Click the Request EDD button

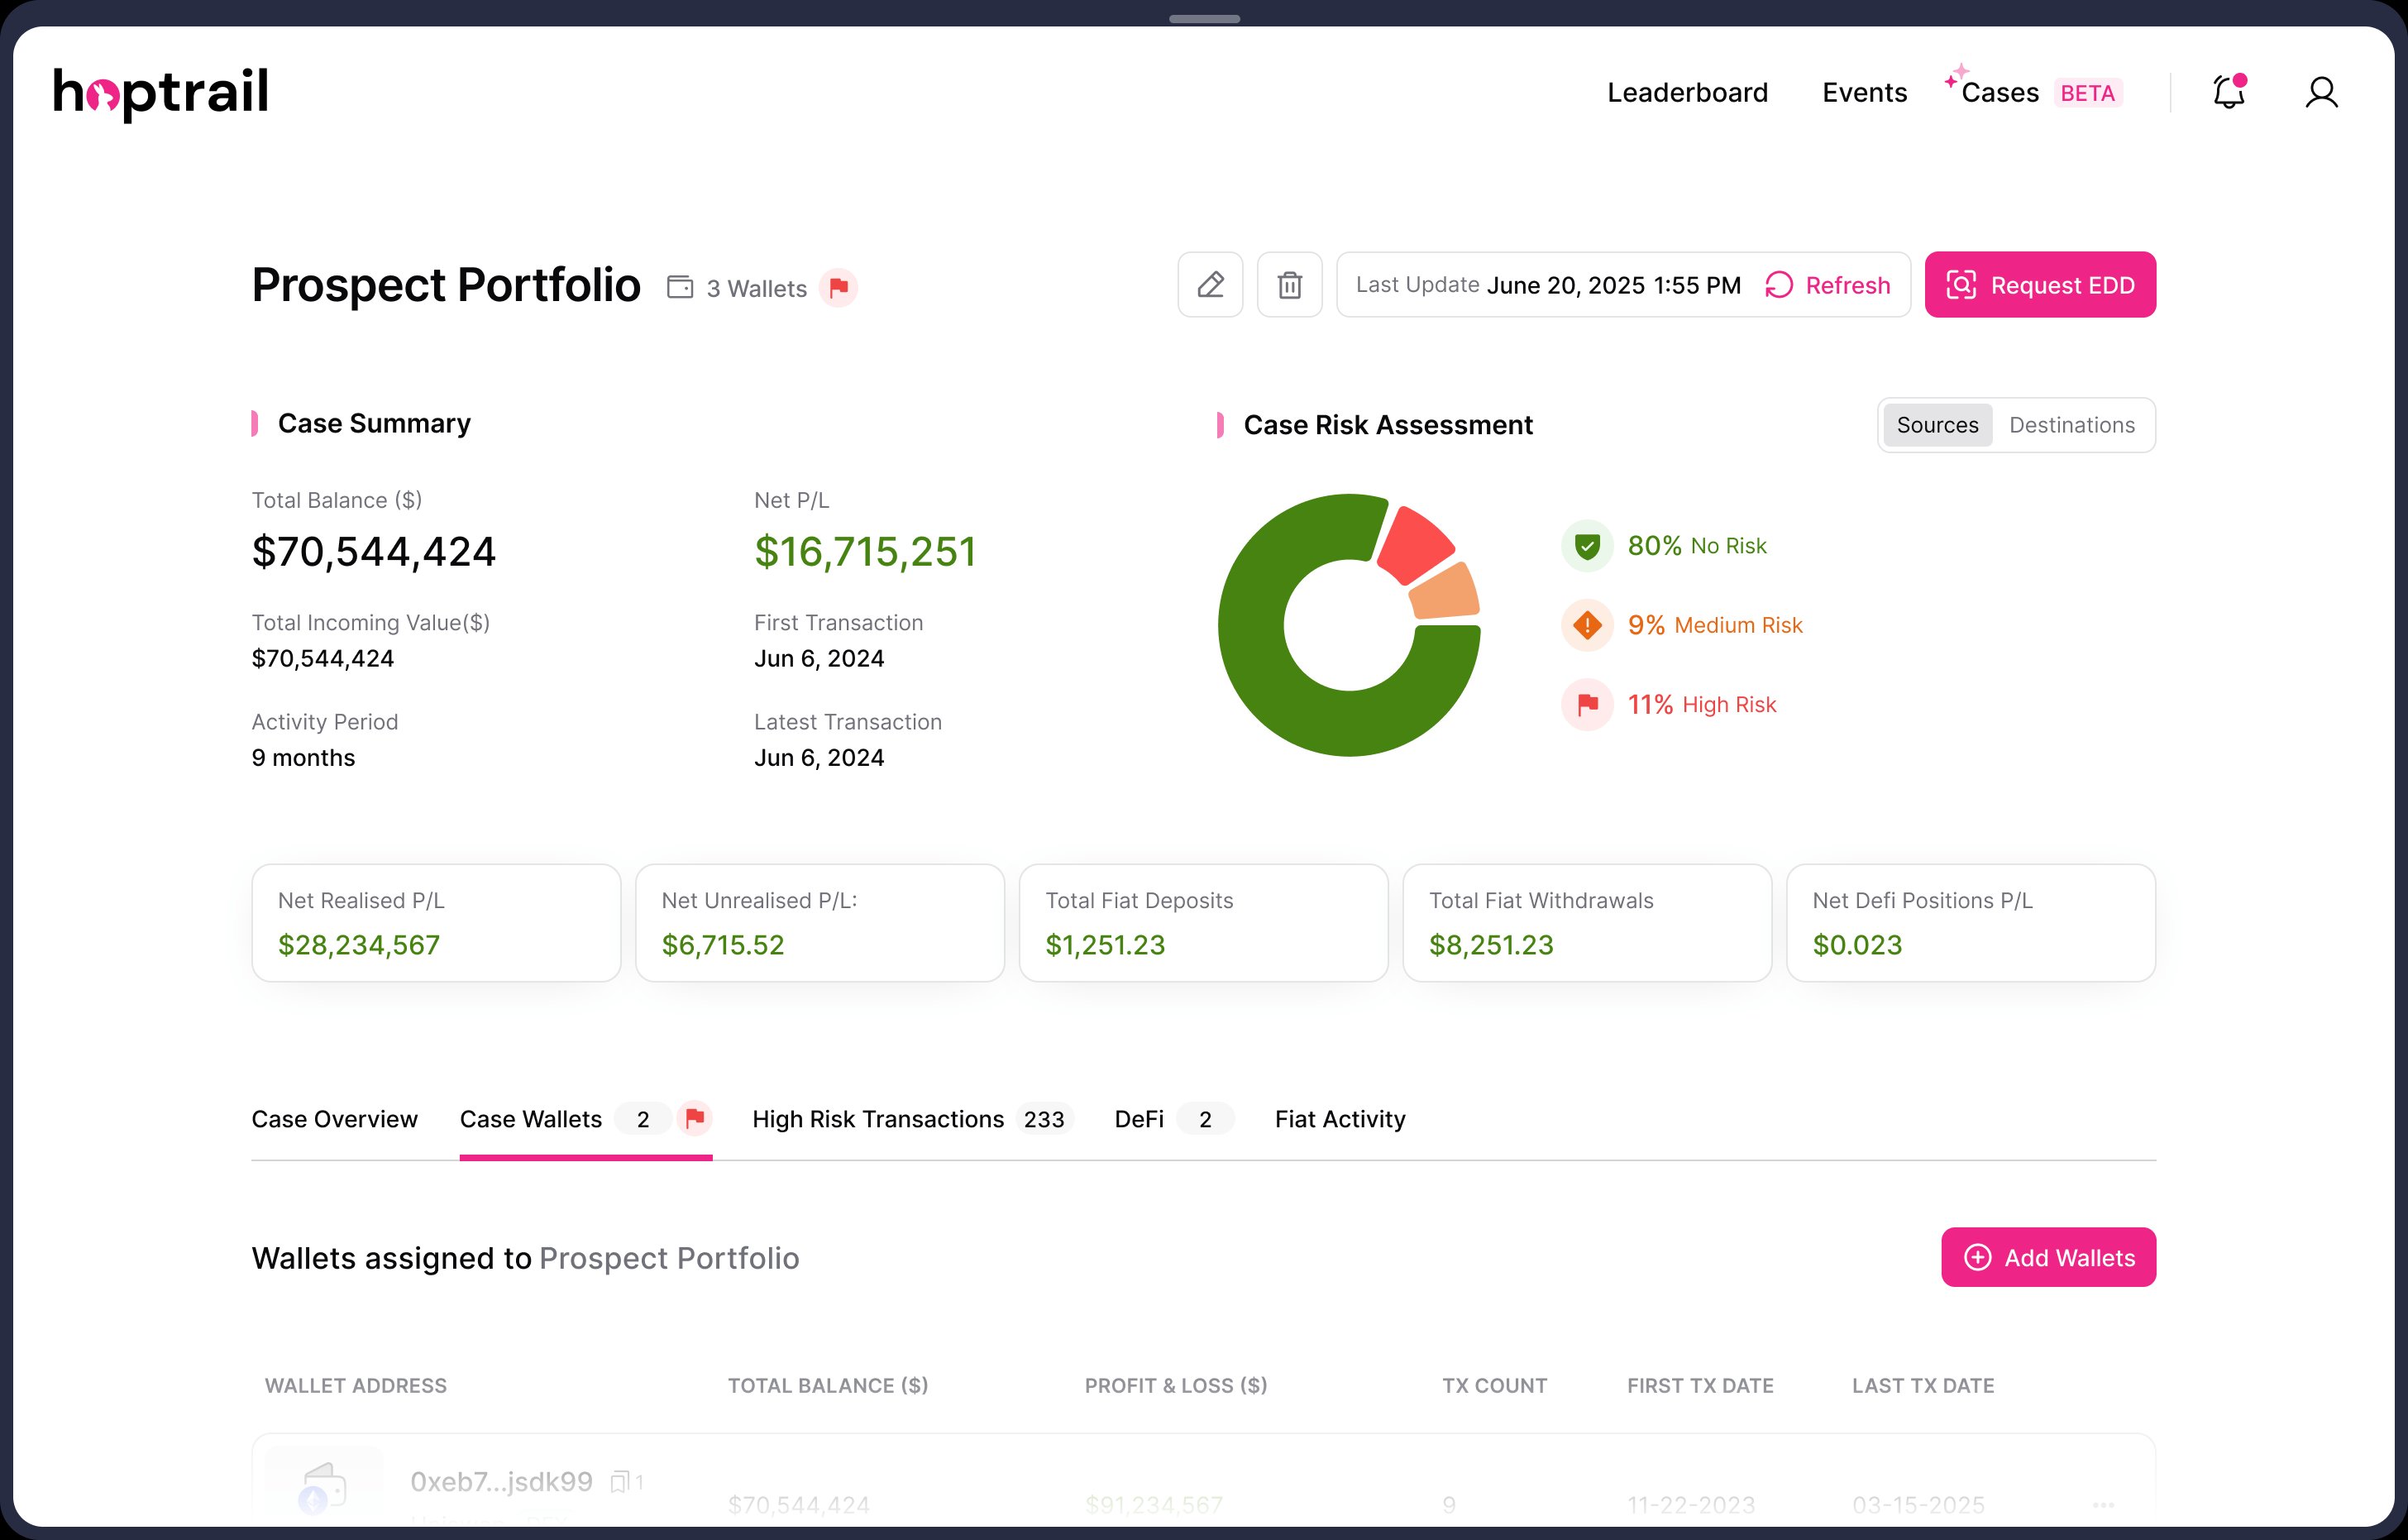(x=2040, y=285)
